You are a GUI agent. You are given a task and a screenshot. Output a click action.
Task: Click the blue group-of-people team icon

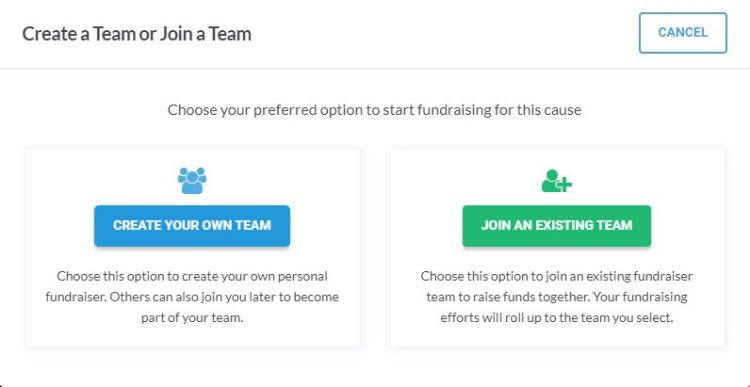tap(192, 180)
